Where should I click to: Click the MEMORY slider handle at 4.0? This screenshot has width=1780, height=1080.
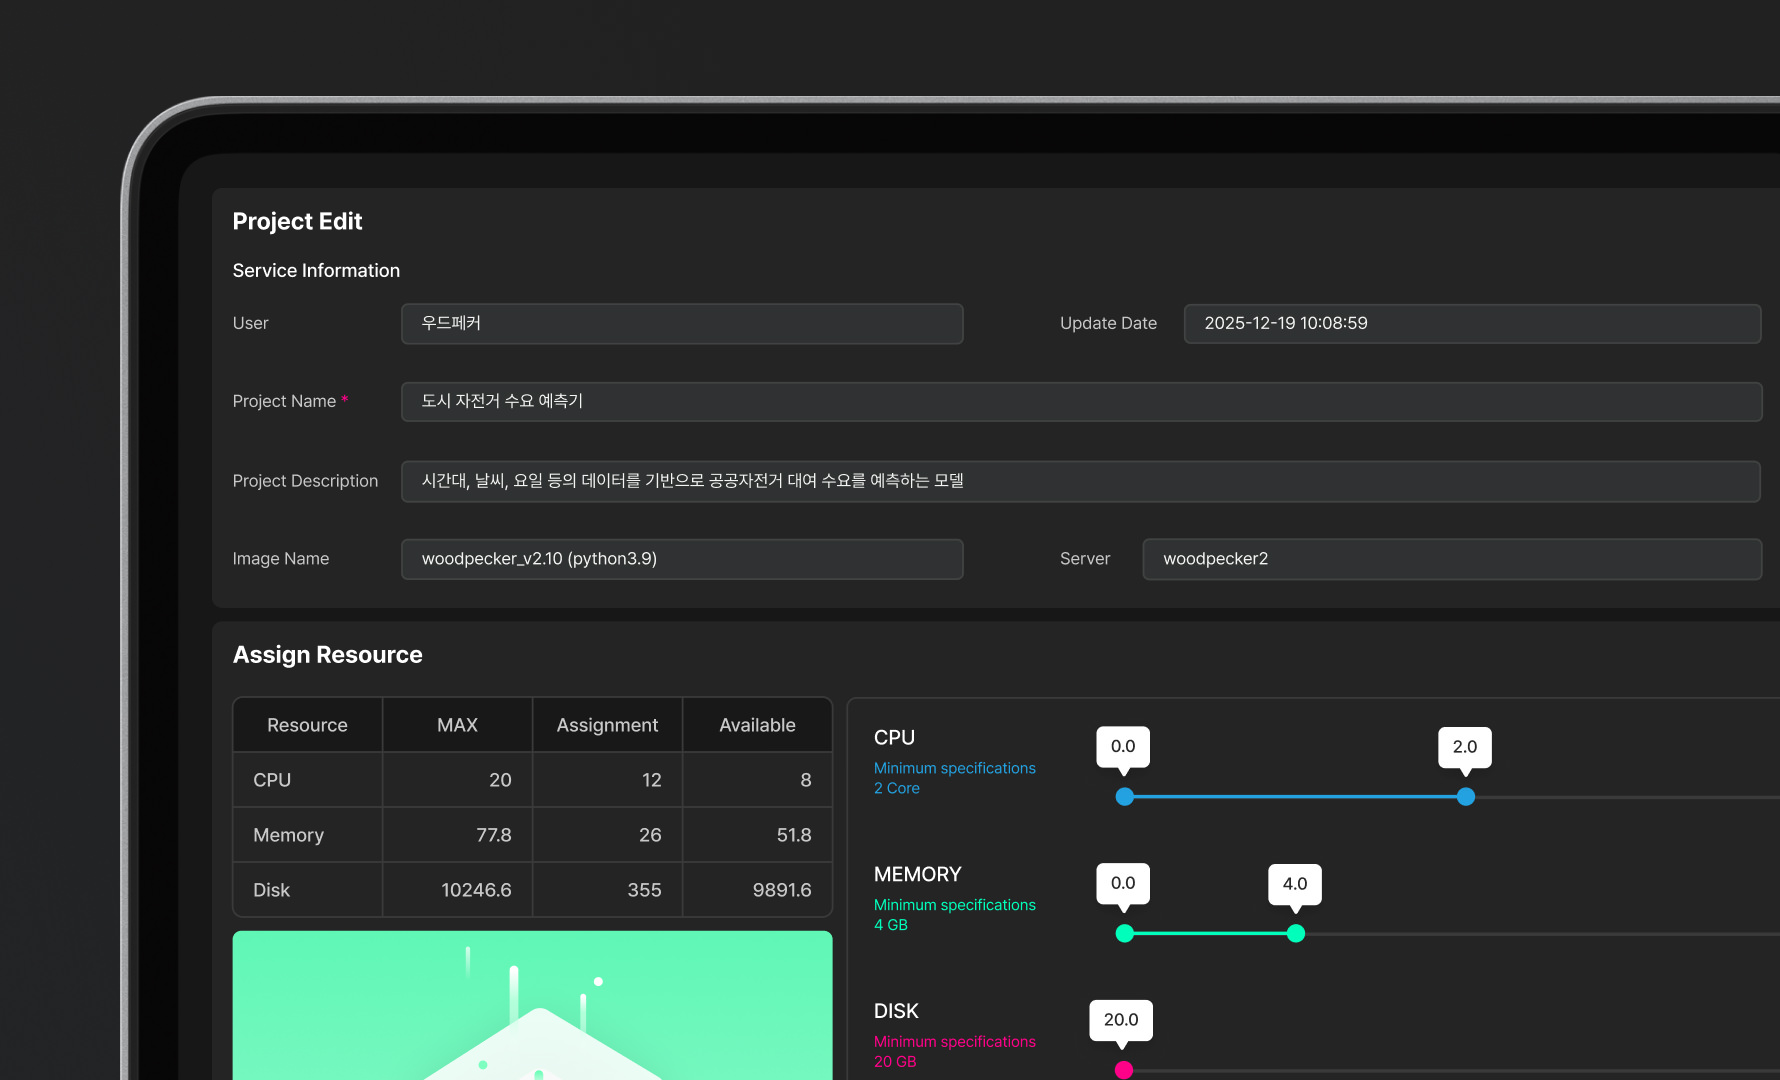pos(1296,934)
